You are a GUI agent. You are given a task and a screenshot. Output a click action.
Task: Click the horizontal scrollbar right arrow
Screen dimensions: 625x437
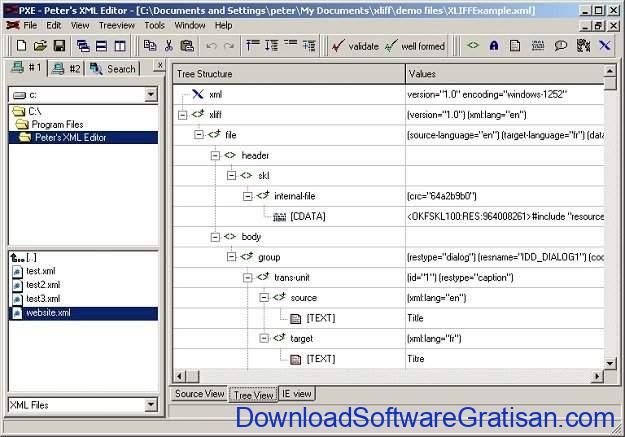[x=597, y=376]
